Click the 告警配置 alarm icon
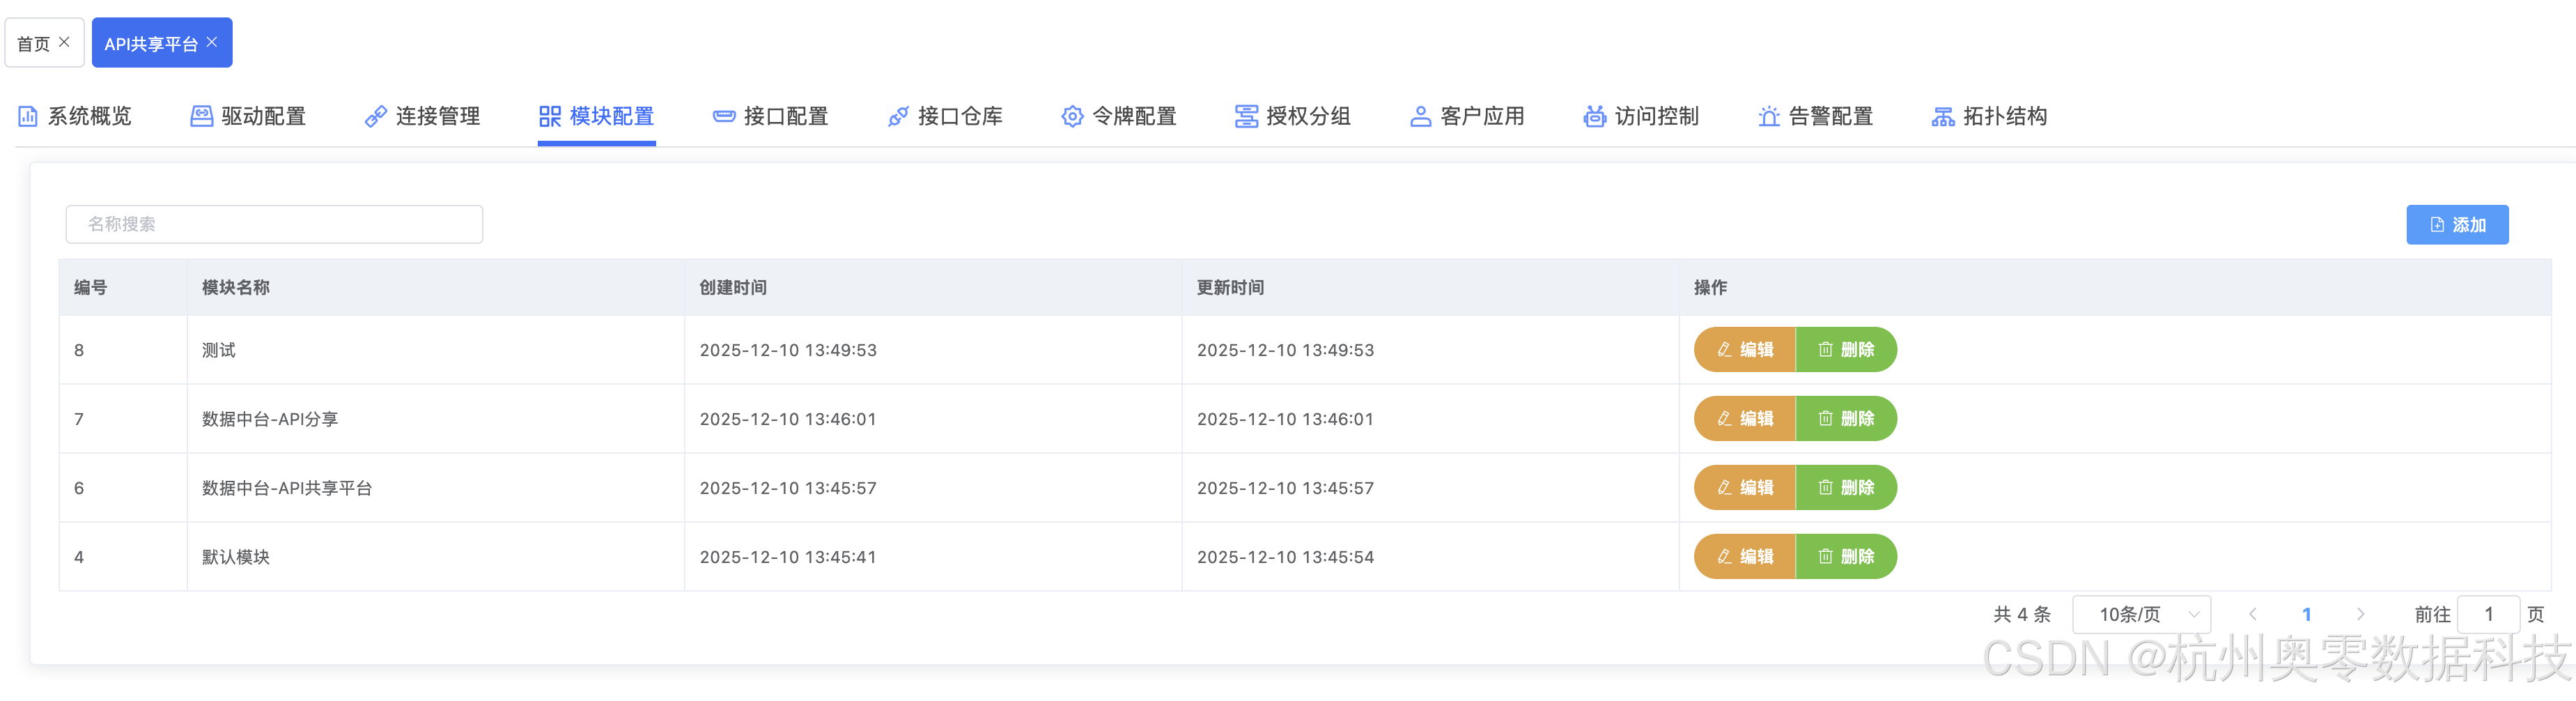 click(1768, 116)
